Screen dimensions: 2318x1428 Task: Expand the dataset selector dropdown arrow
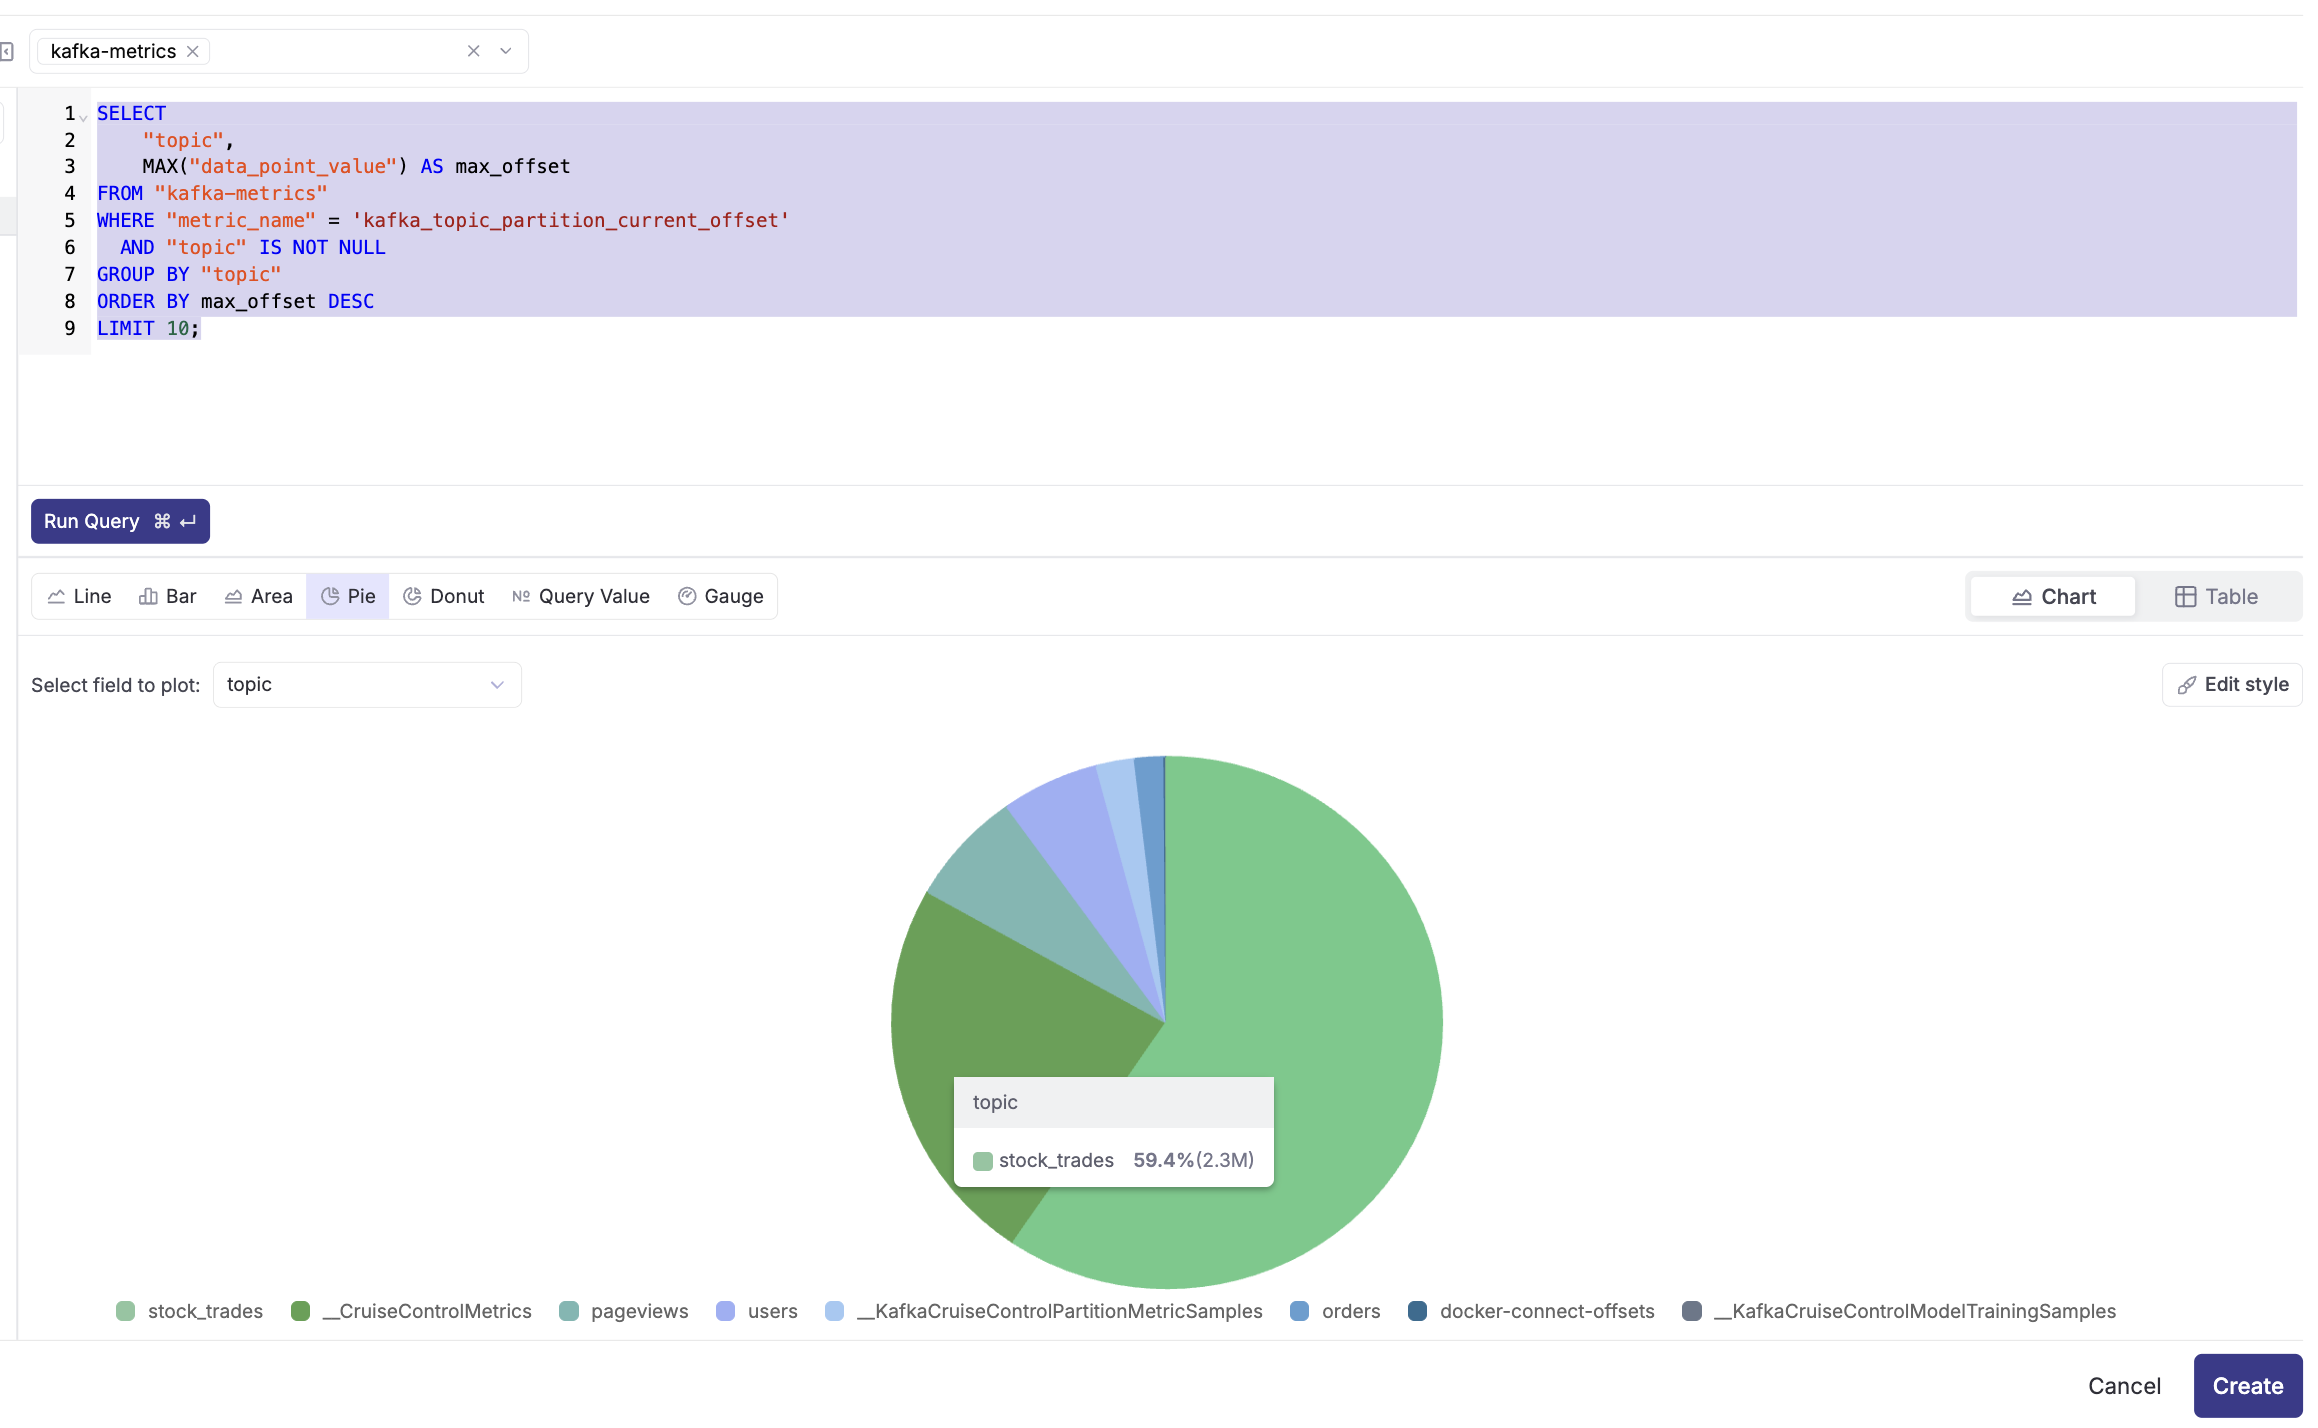pyautogui.click(x=506, y=51)
